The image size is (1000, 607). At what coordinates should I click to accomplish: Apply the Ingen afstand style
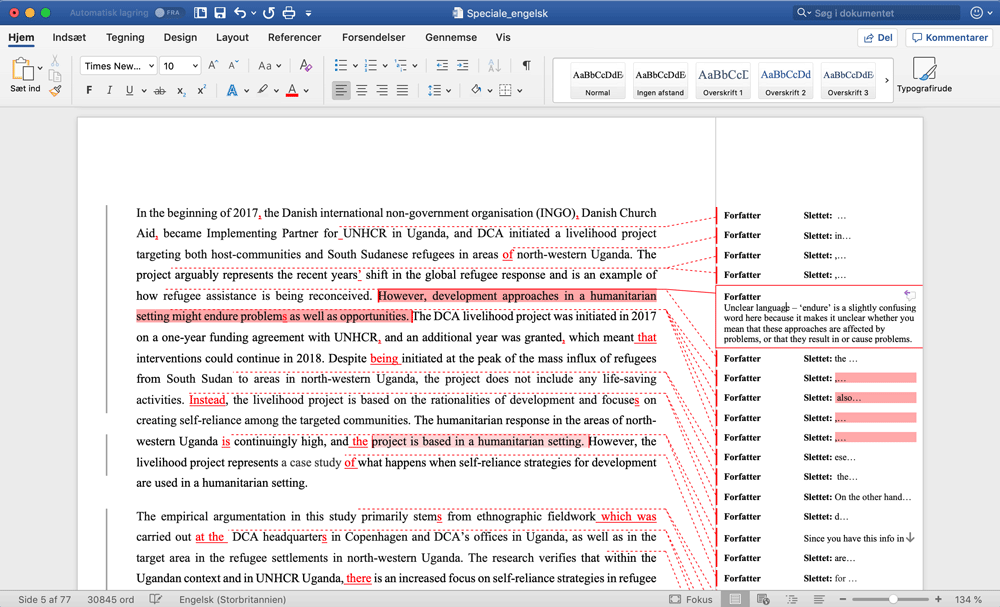pos(660,80)
